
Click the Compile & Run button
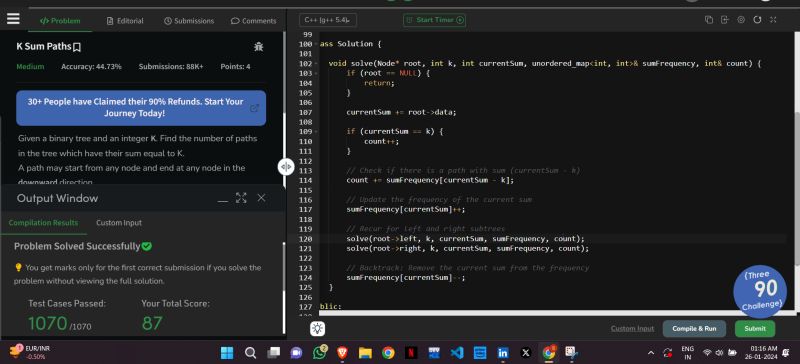(x=694, y=329)
